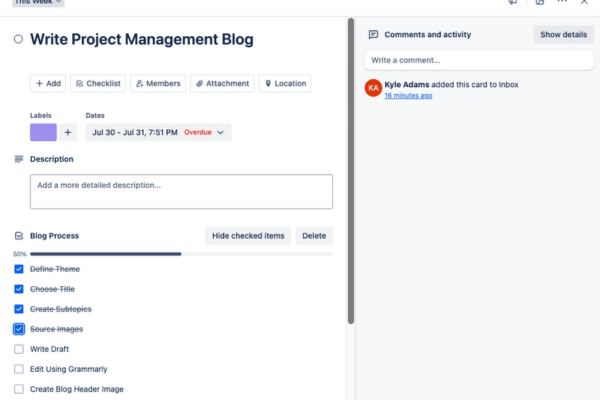
Task: Open the This Week list dropdown
Action: pyautogui.click(x=38, y=2)
